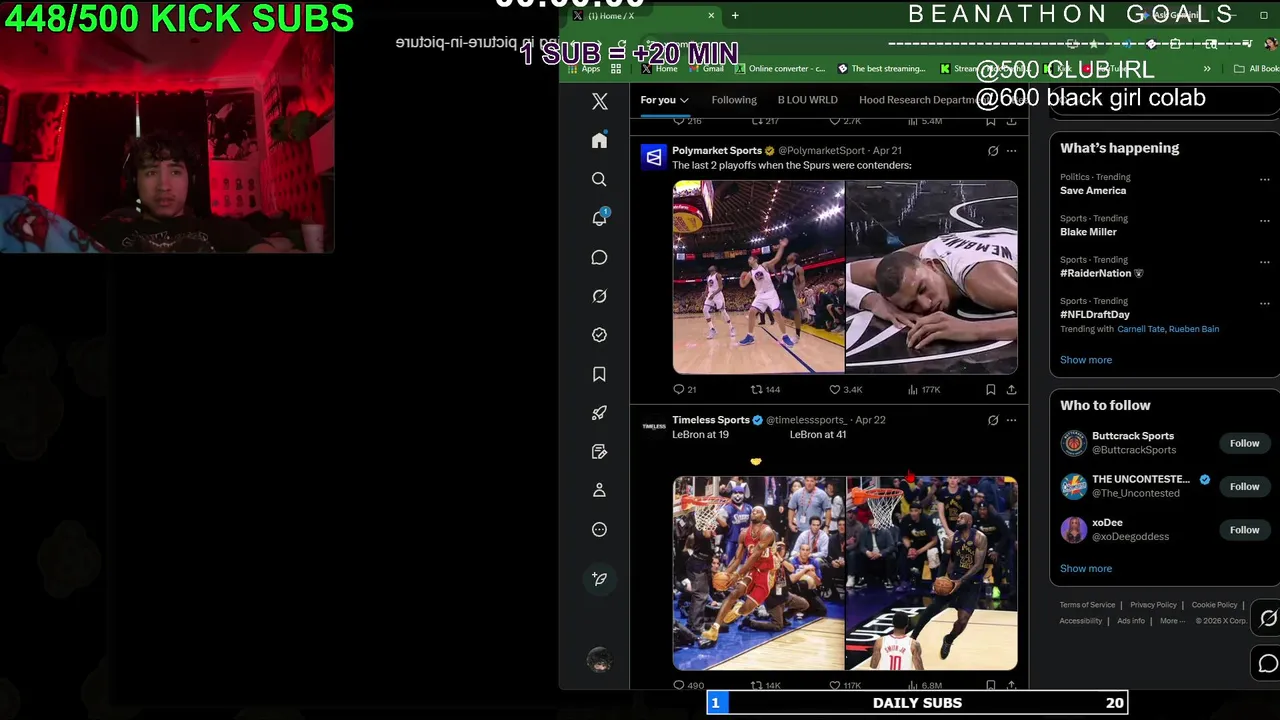The height and width of the screenshot is (720, 1280).
Task: Follow THE UNCONTESTED account
Action: [x=1244, y=486]
